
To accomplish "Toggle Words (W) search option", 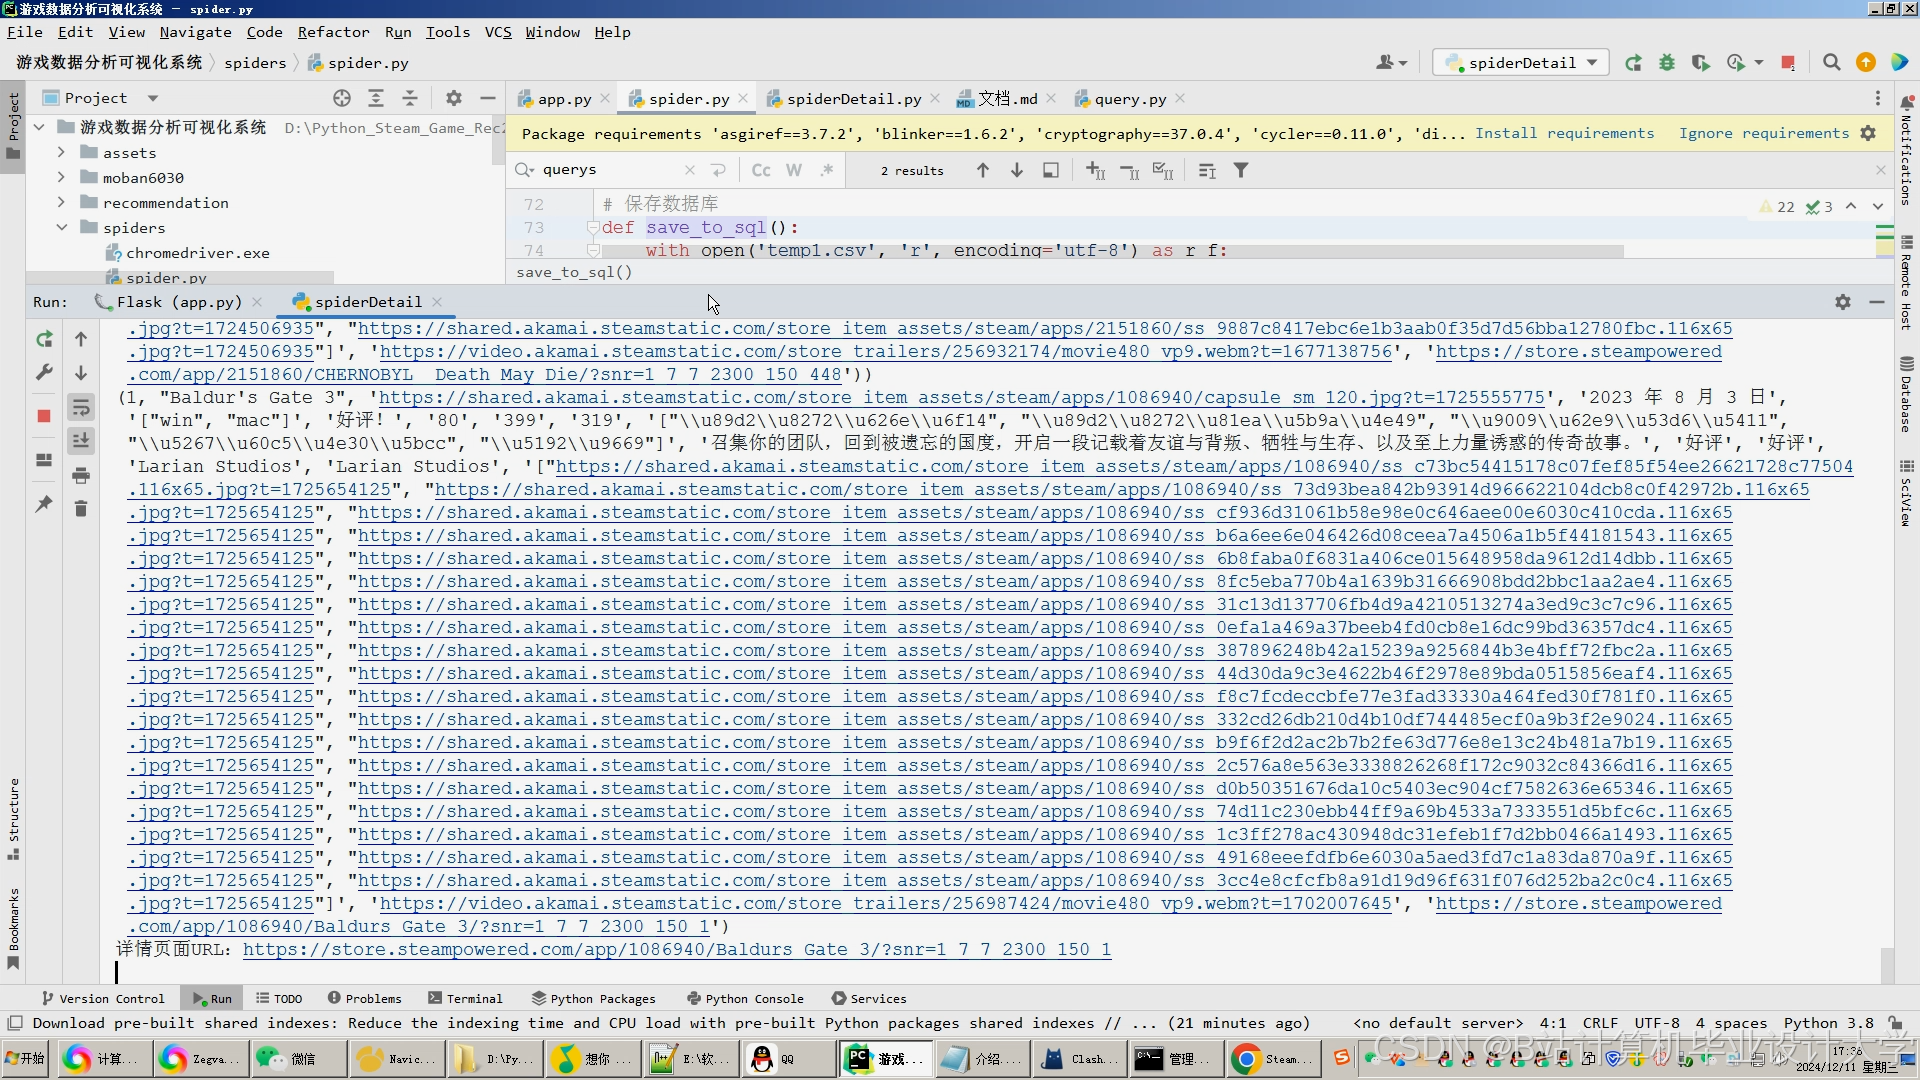I will (x=793, y=171).
